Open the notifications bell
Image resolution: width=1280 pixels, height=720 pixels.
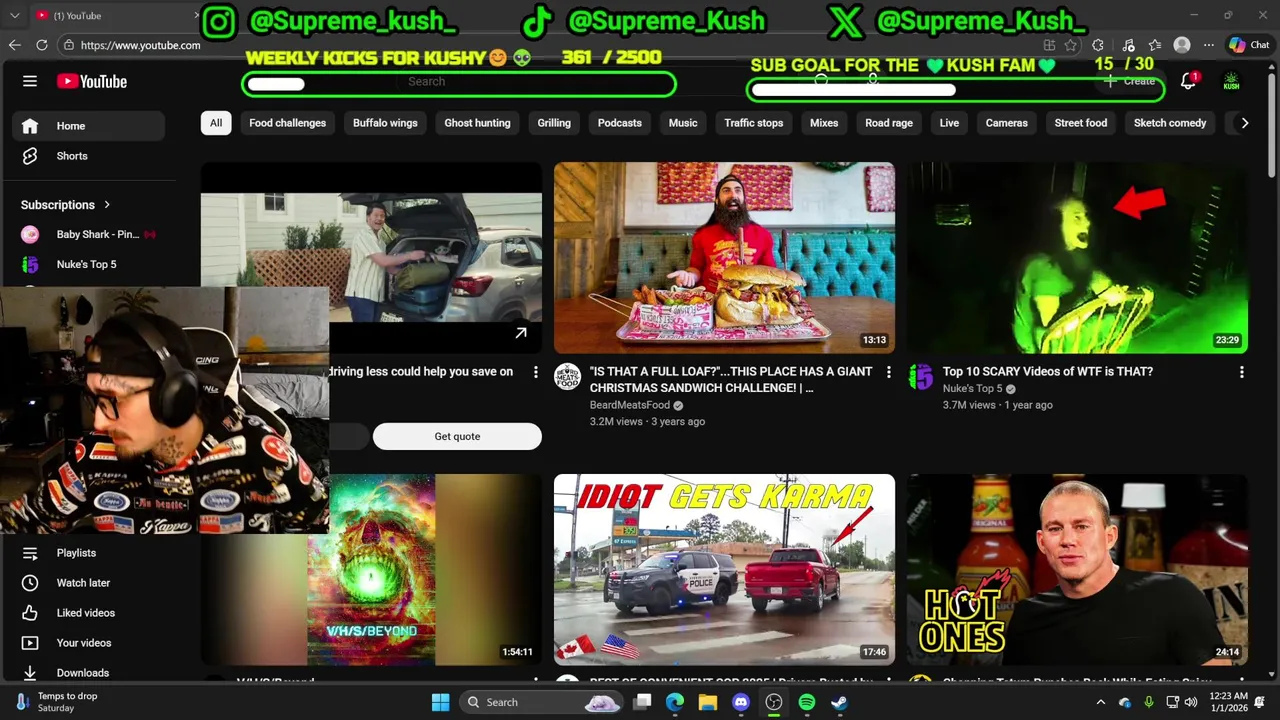pyautogui.click(x=1188, y=82)
